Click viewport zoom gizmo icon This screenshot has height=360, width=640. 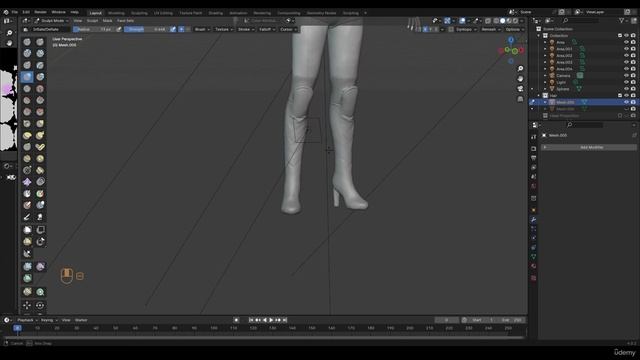[x=520, y=69]
